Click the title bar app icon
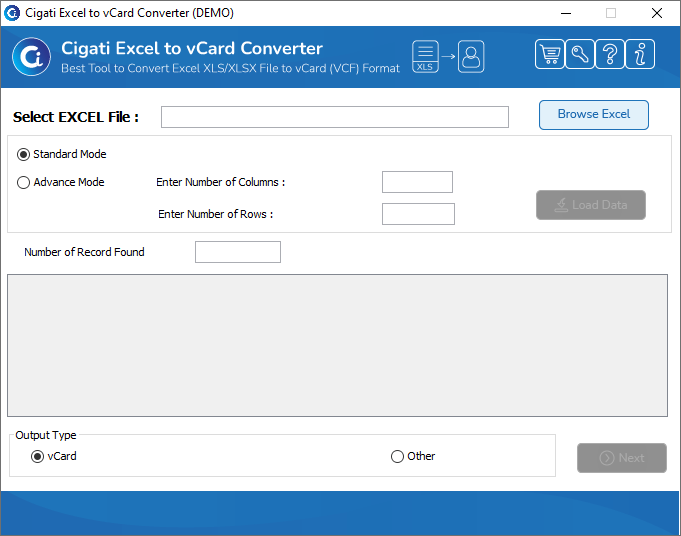The width and height of the screenshot is (681, 536). [12, 13]
